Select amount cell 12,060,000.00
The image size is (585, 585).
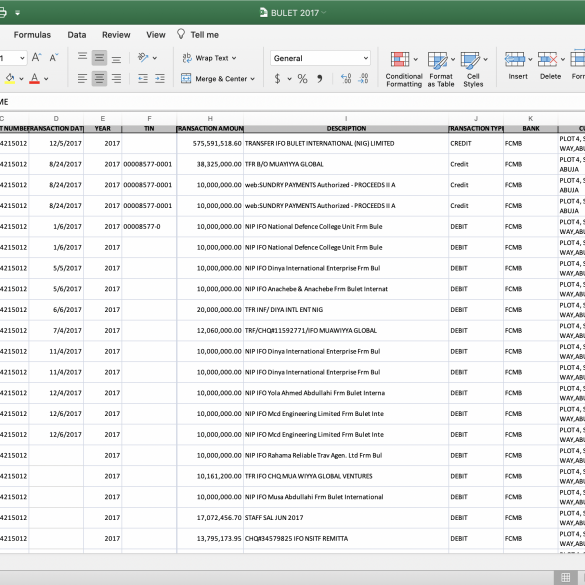pyautogui.click(x=210, y=331)
